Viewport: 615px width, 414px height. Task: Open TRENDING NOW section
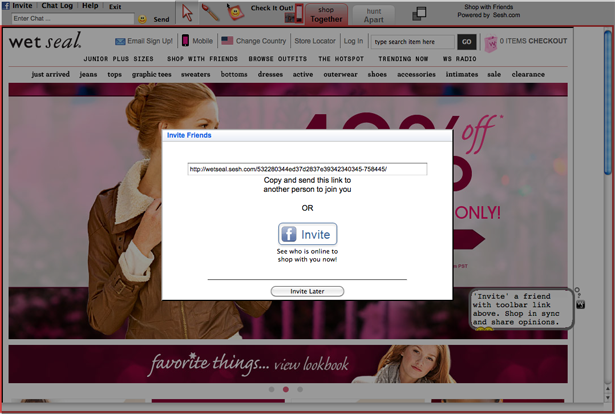tap(403, 59)
